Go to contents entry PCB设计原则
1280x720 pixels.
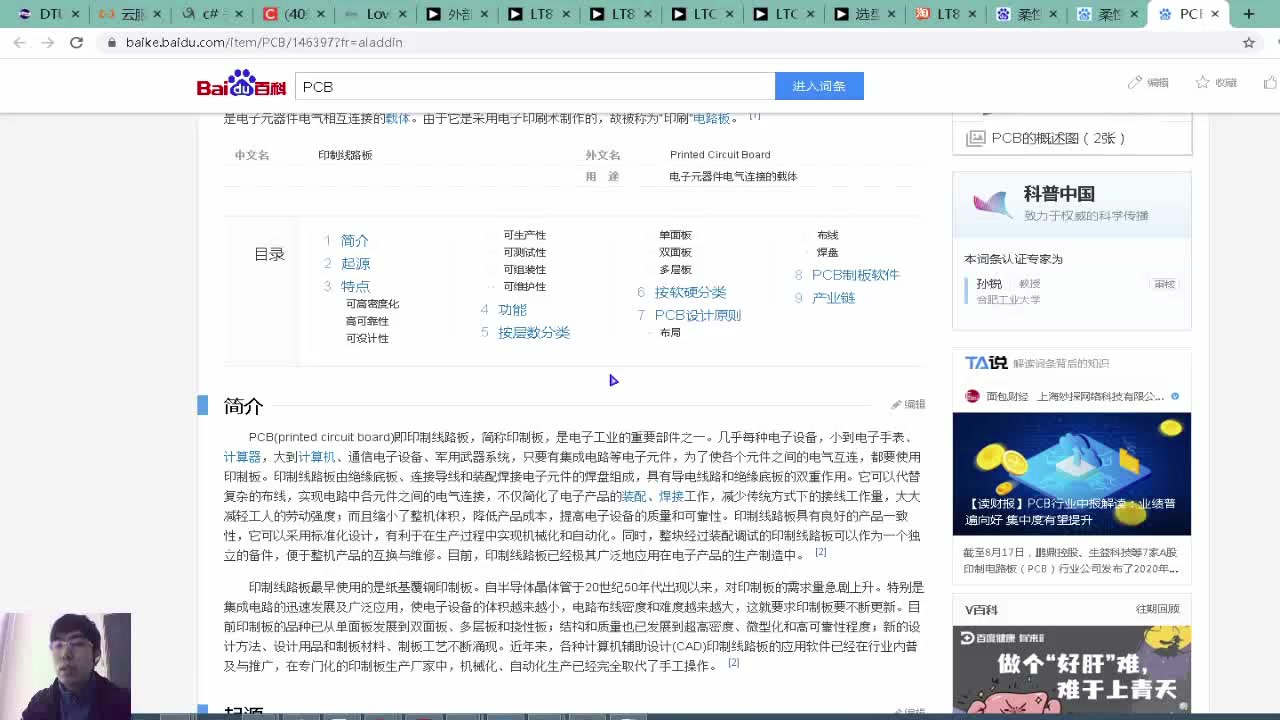point(698,315)
